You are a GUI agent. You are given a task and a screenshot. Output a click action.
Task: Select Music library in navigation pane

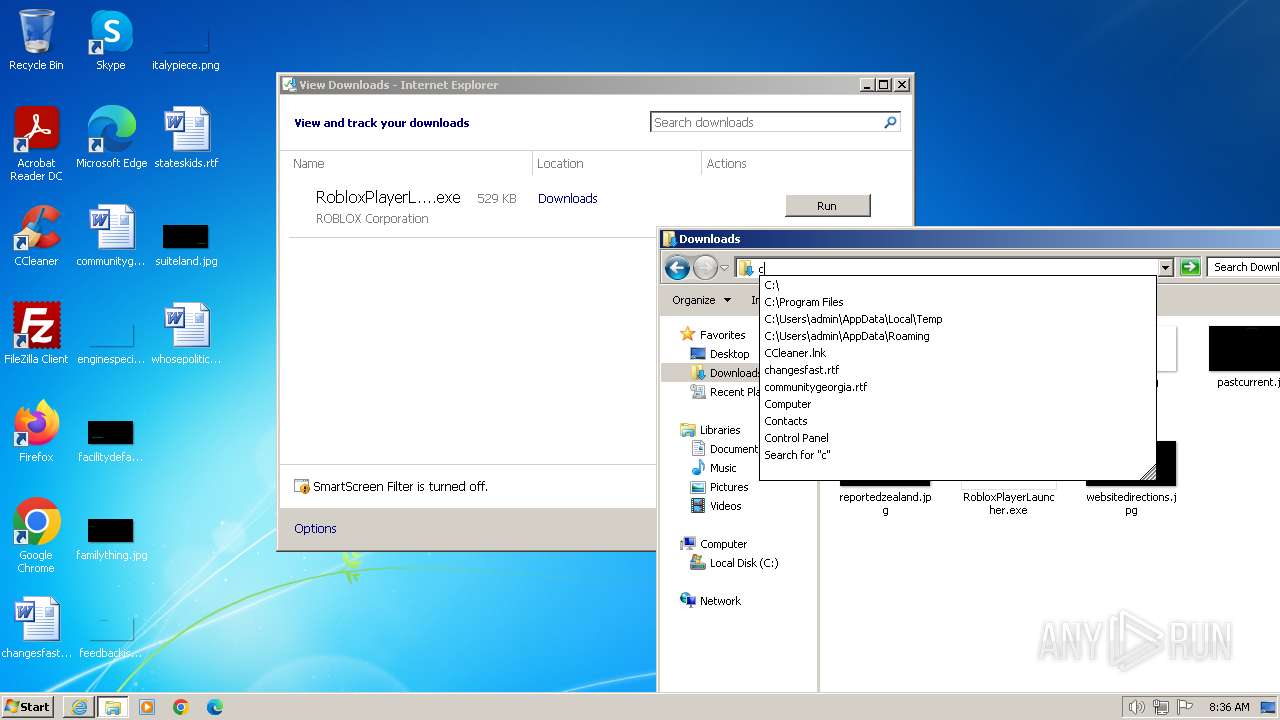click(x=714, y=468)
